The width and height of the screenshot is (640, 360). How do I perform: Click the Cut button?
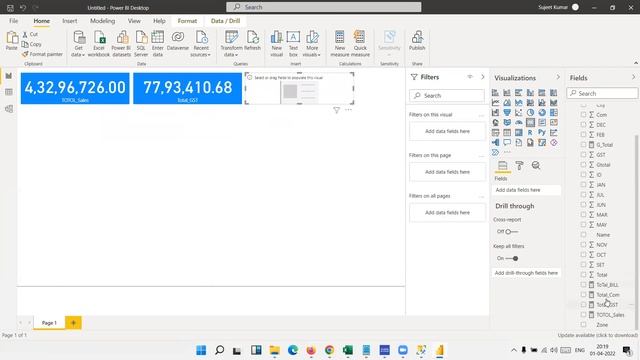[30, 34]
